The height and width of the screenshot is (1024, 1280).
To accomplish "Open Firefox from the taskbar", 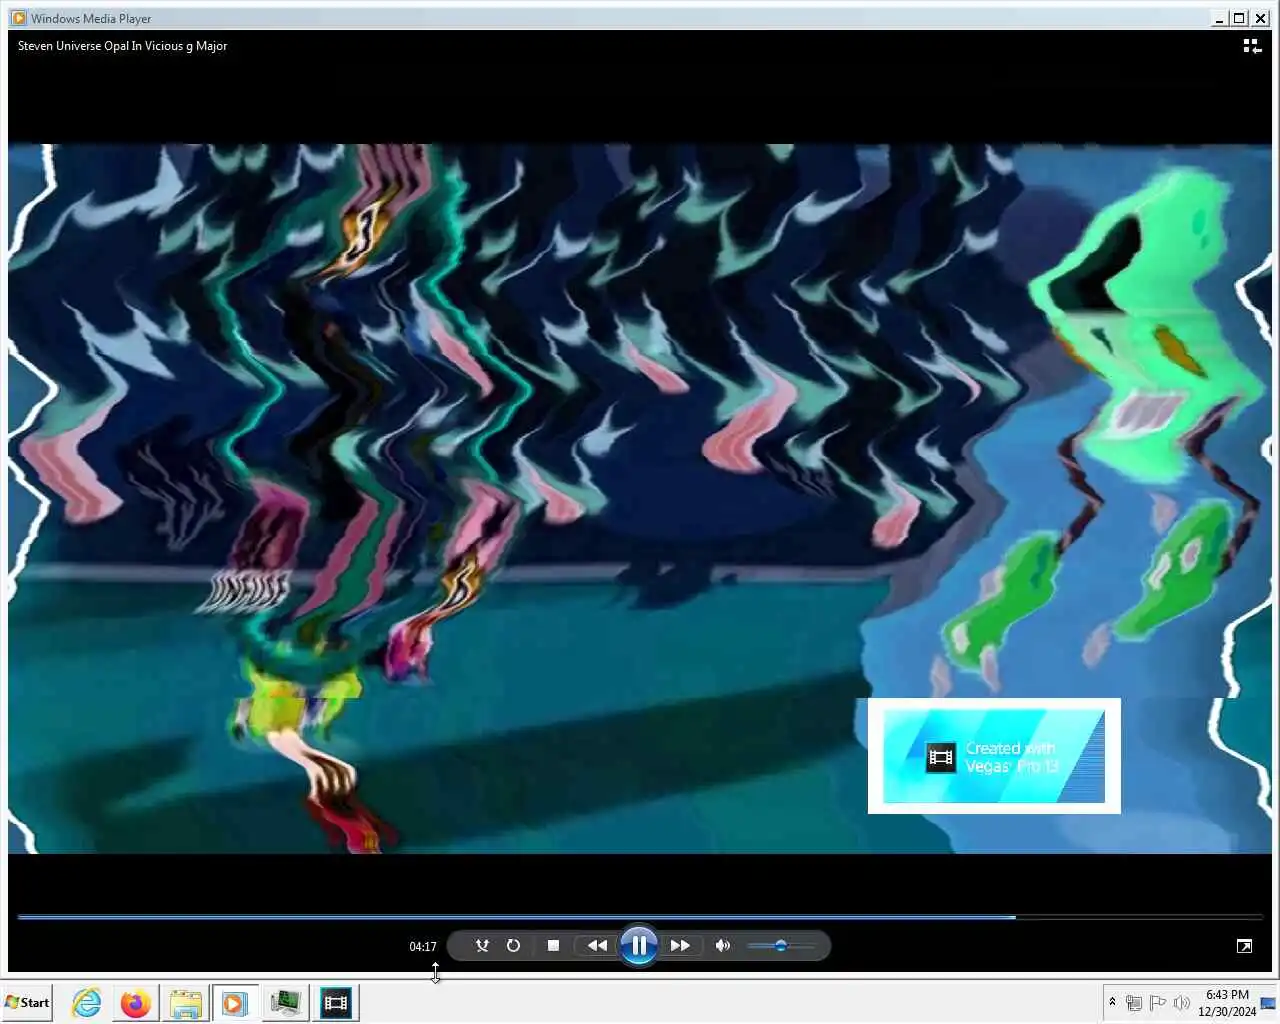I will click(x=136, y=1002).
